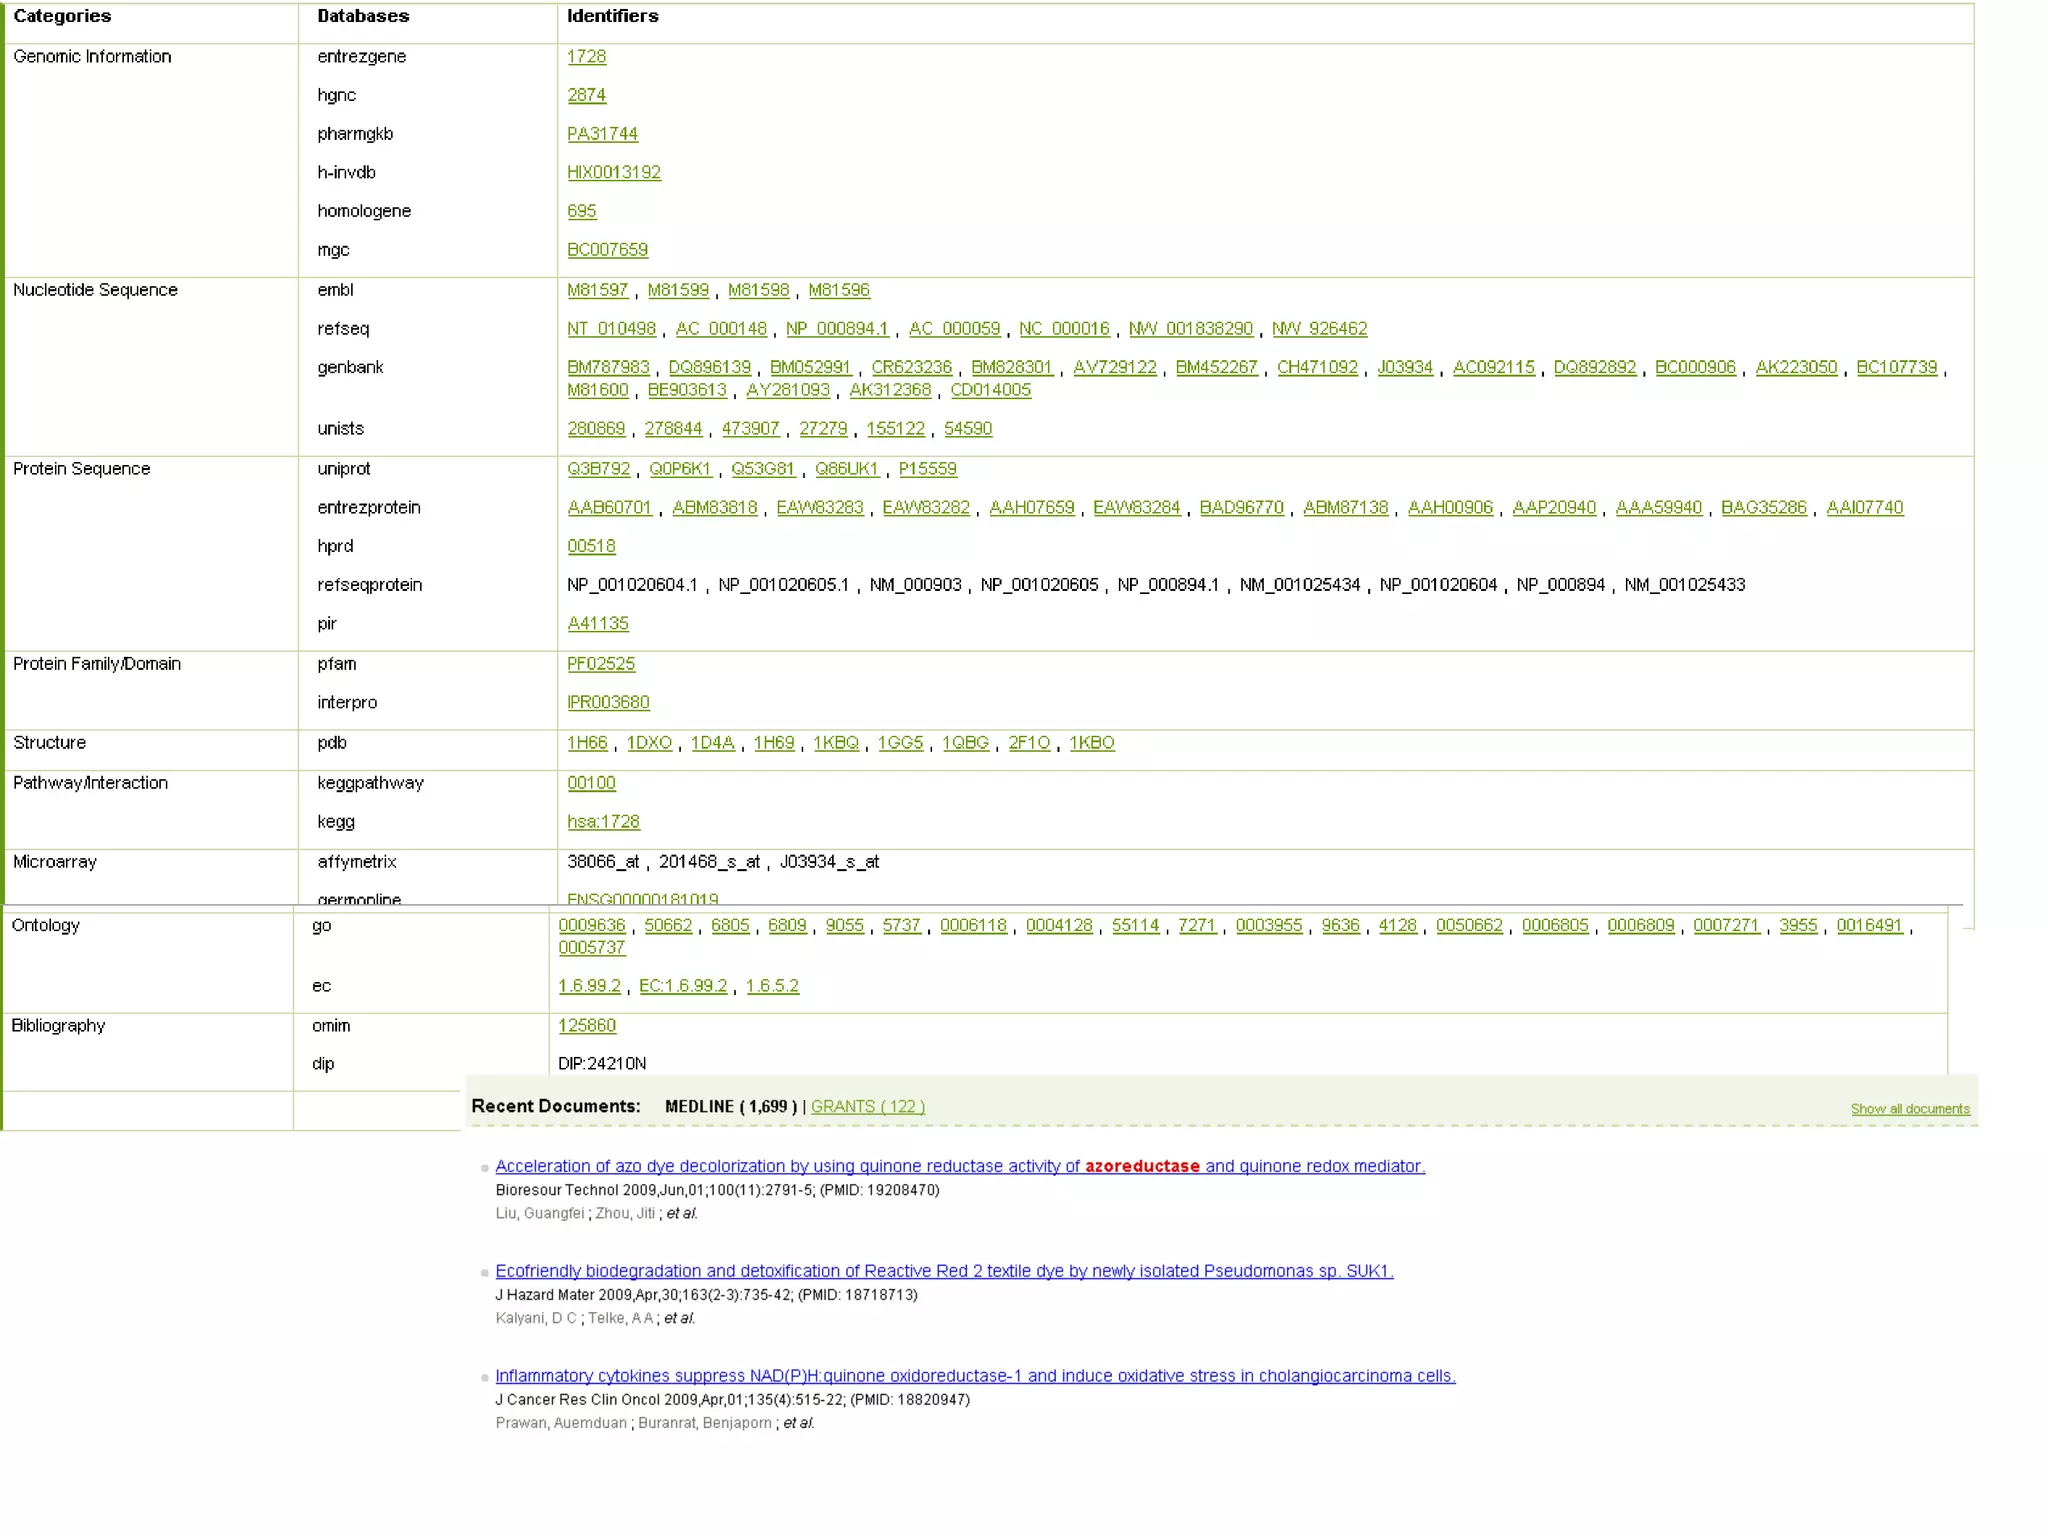Viewport: 2048px width, 1536px height.
Task: Open keggpathway link 00100
Action: point(591,783)
